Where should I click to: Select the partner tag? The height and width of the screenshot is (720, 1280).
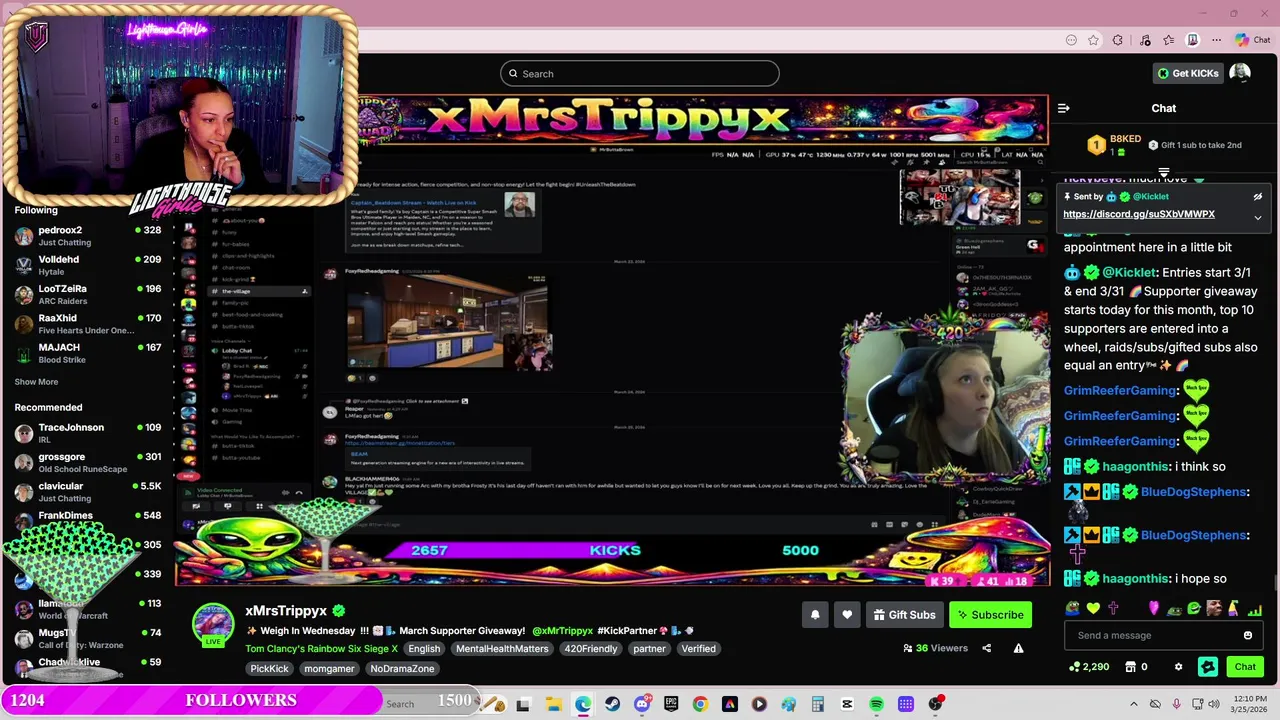(x=649, y=649)
